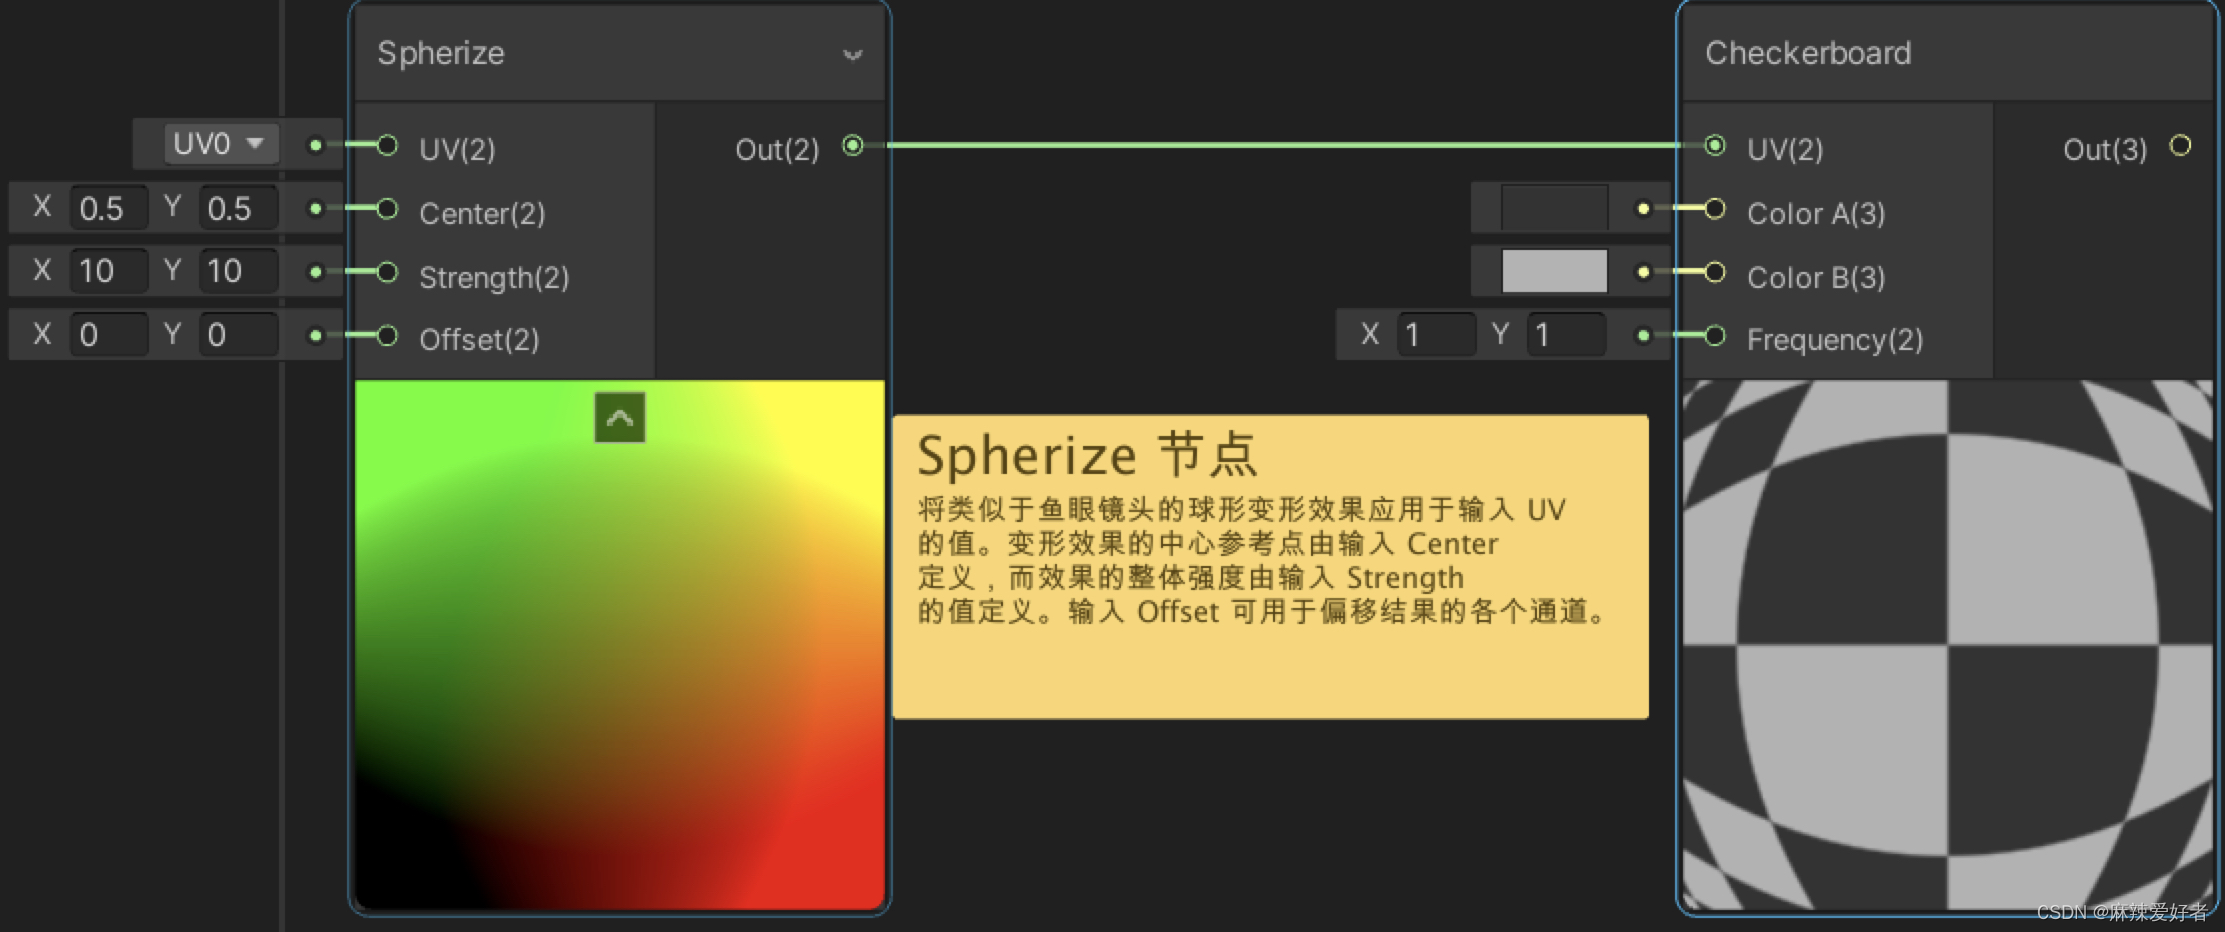Collapse the Spherize preview with the up chevron

coord(620,417)
